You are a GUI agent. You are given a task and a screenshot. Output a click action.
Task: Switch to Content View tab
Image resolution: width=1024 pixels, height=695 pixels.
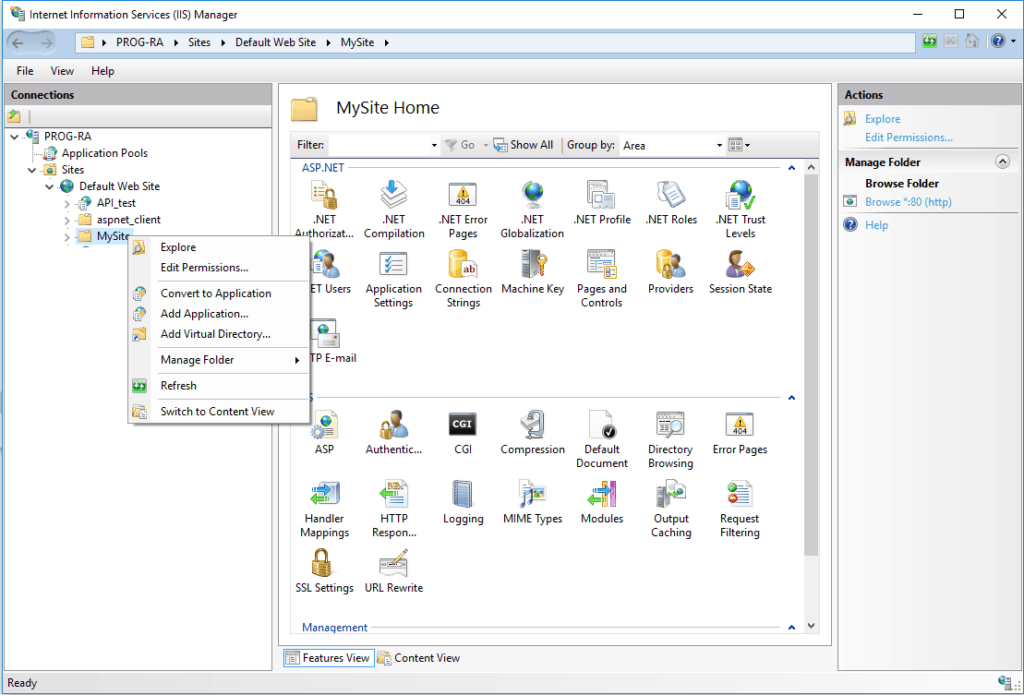418,658
